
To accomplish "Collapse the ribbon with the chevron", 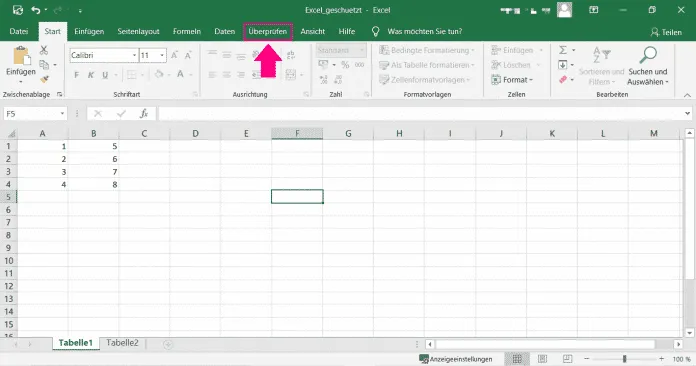I will (687, 95).
